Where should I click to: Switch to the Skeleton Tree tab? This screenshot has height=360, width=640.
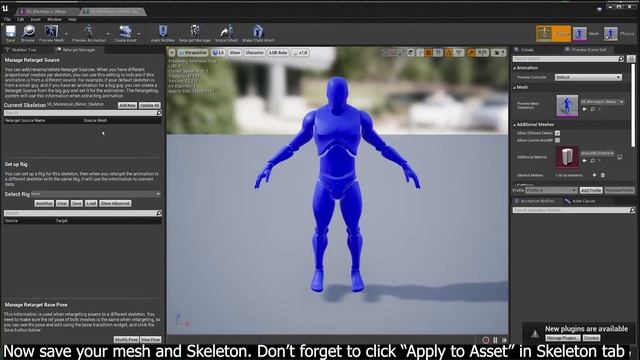coord(24,50)
